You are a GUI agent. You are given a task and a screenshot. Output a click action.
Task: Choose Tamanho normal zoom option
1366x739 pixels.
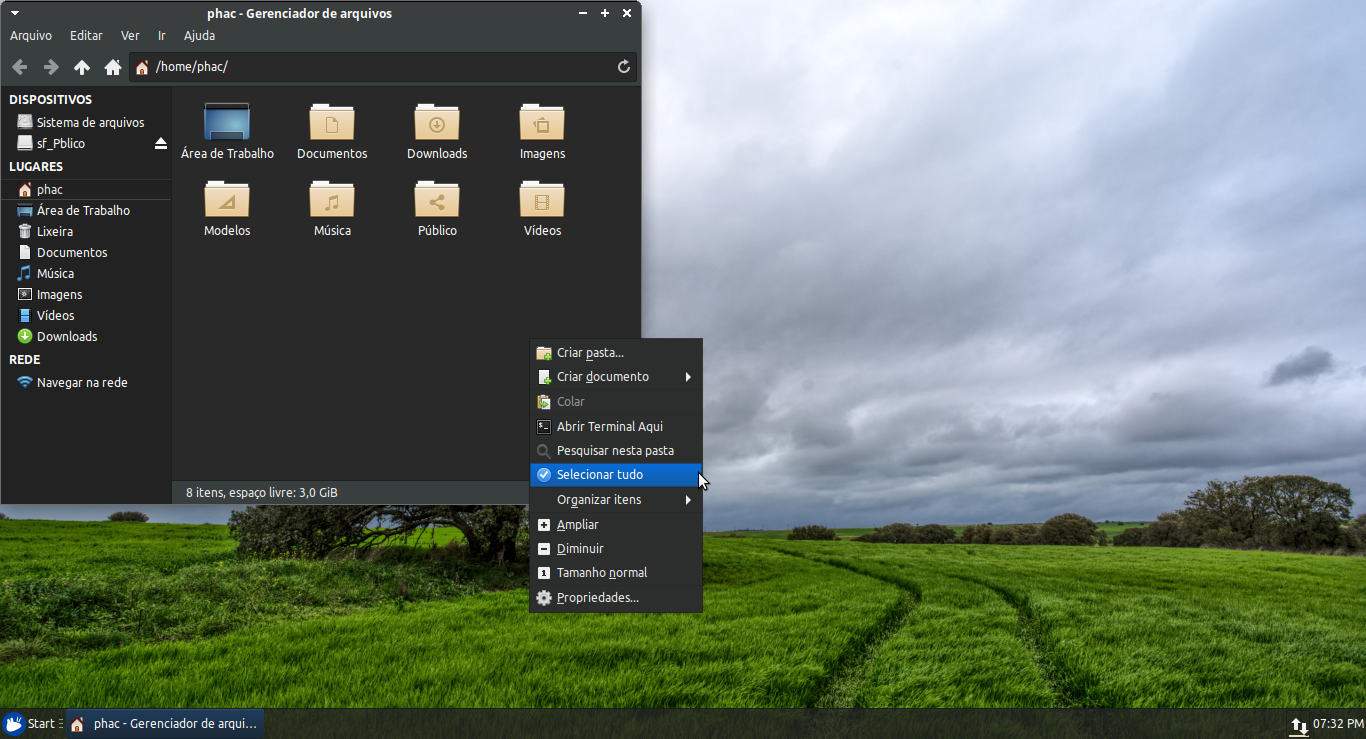(616, 573)
